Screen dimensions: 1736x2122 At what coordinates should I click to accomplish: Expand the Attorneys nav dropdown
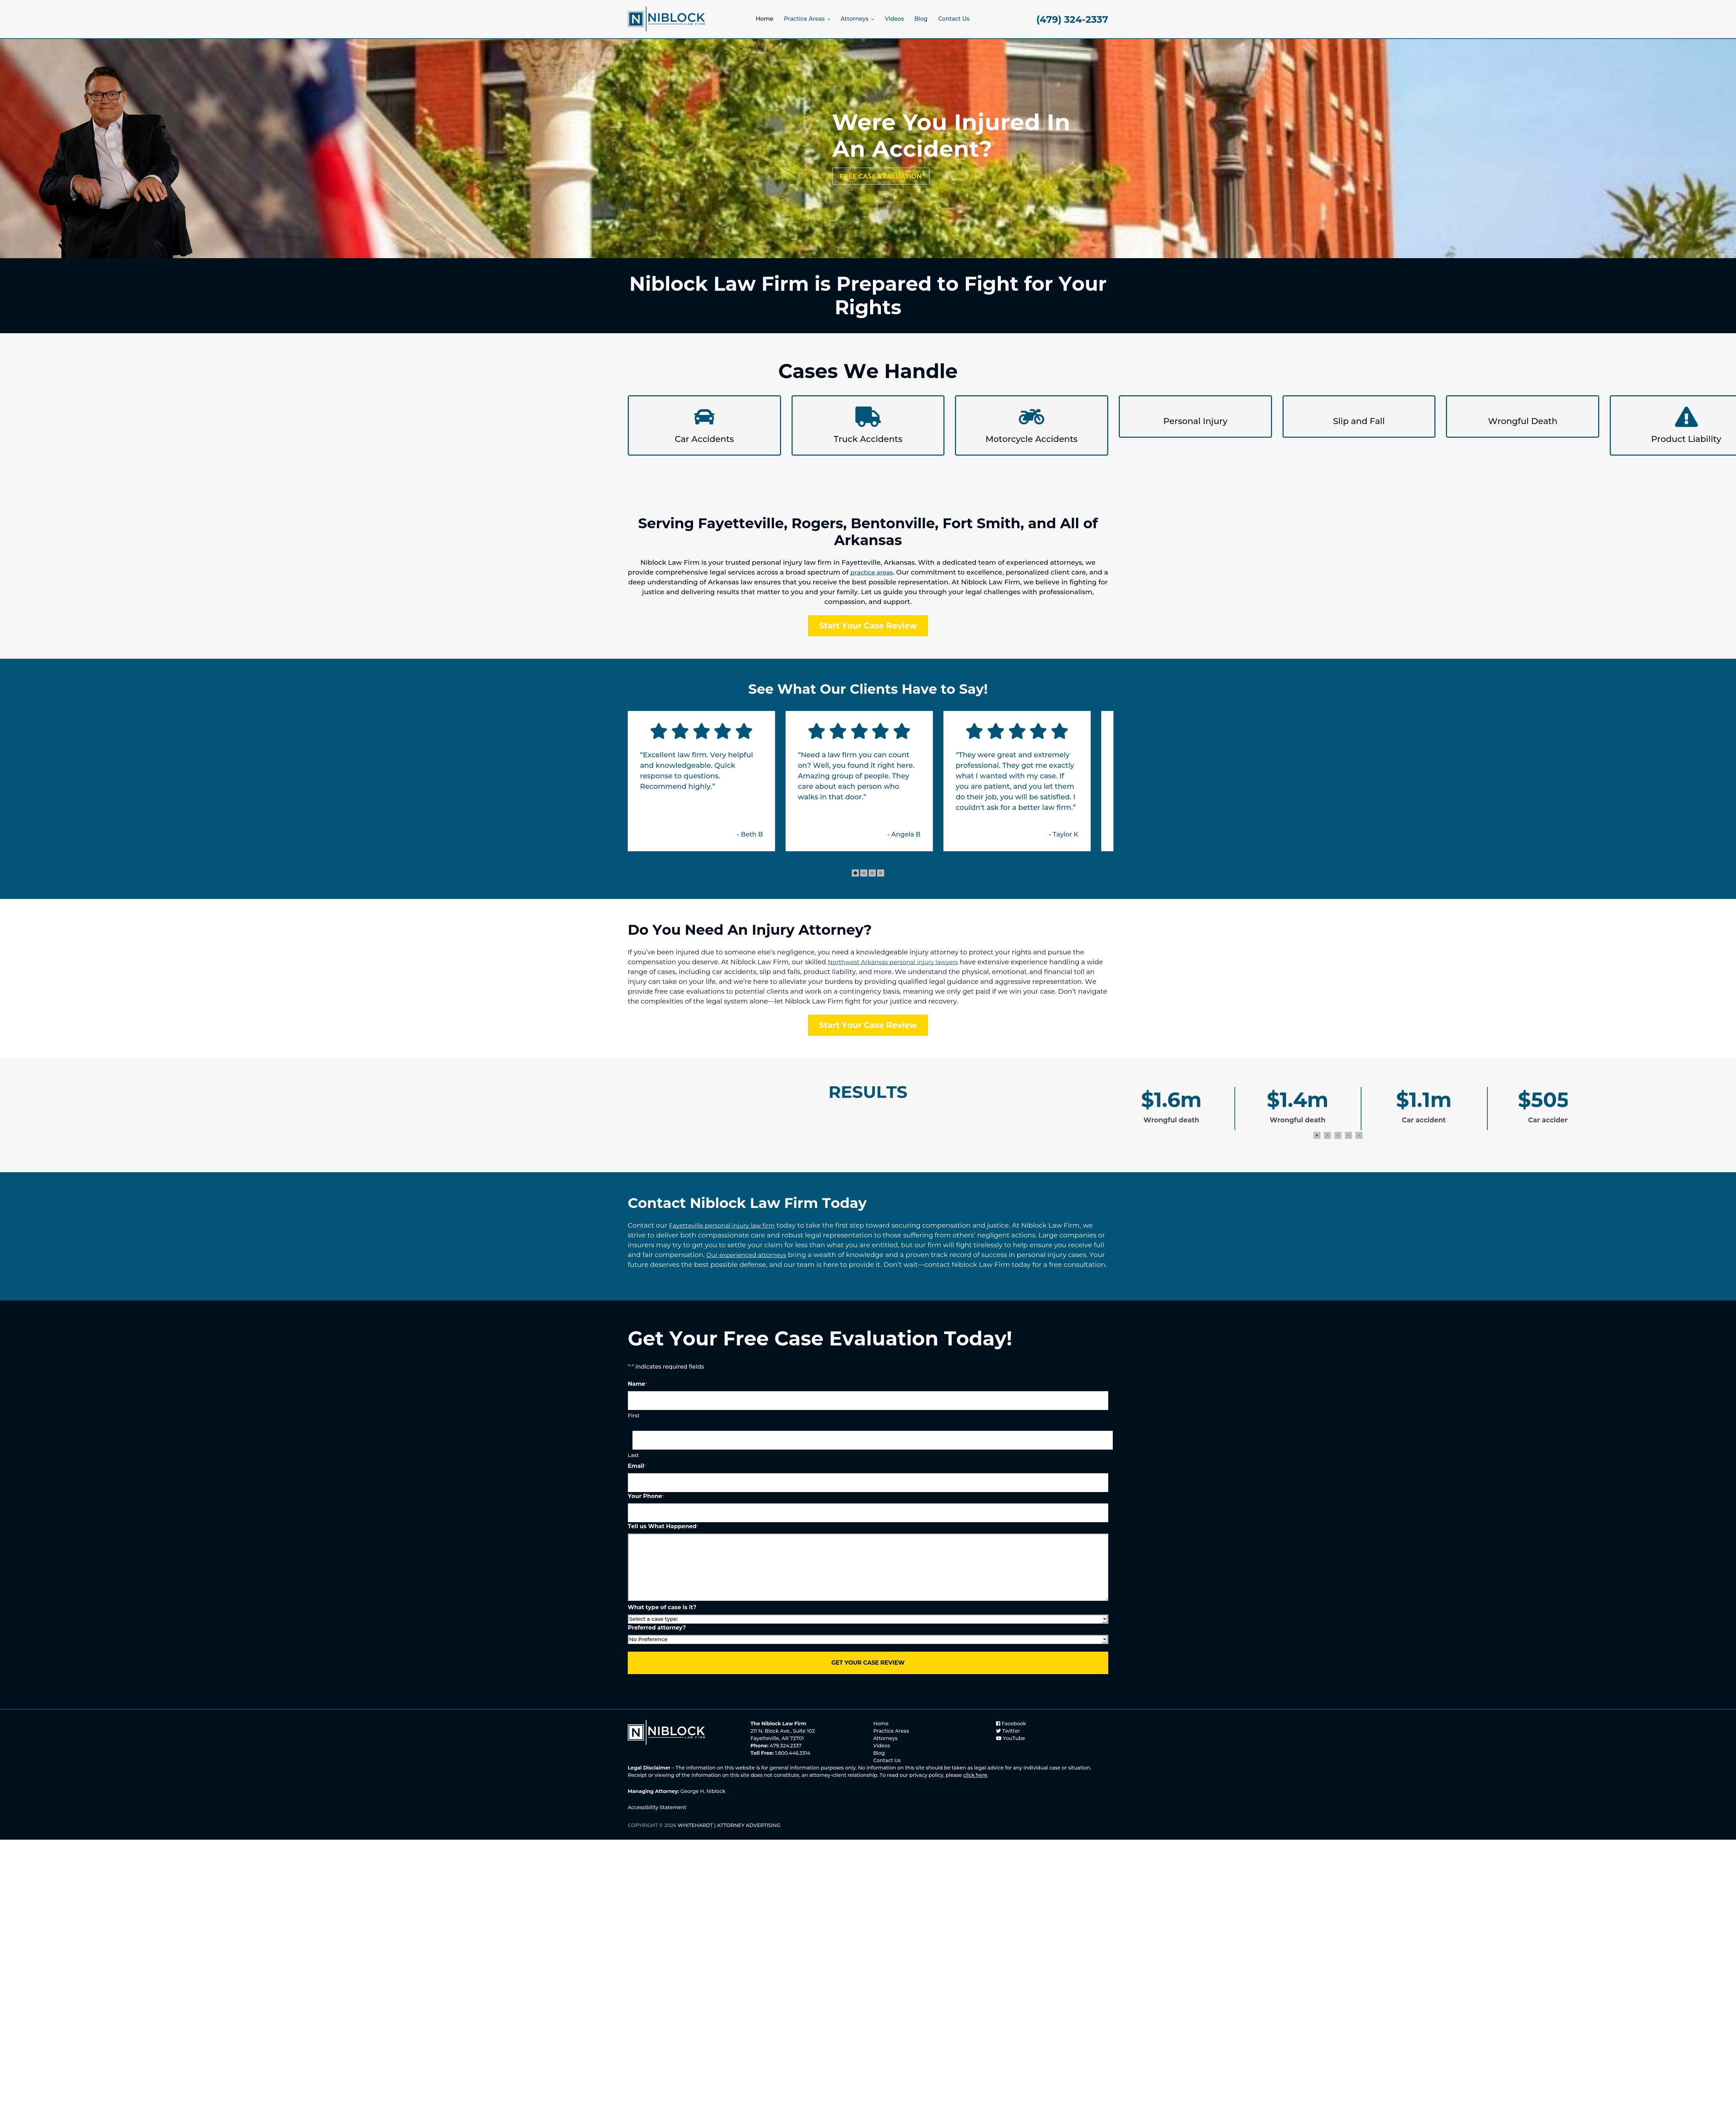tap(857, 19)
